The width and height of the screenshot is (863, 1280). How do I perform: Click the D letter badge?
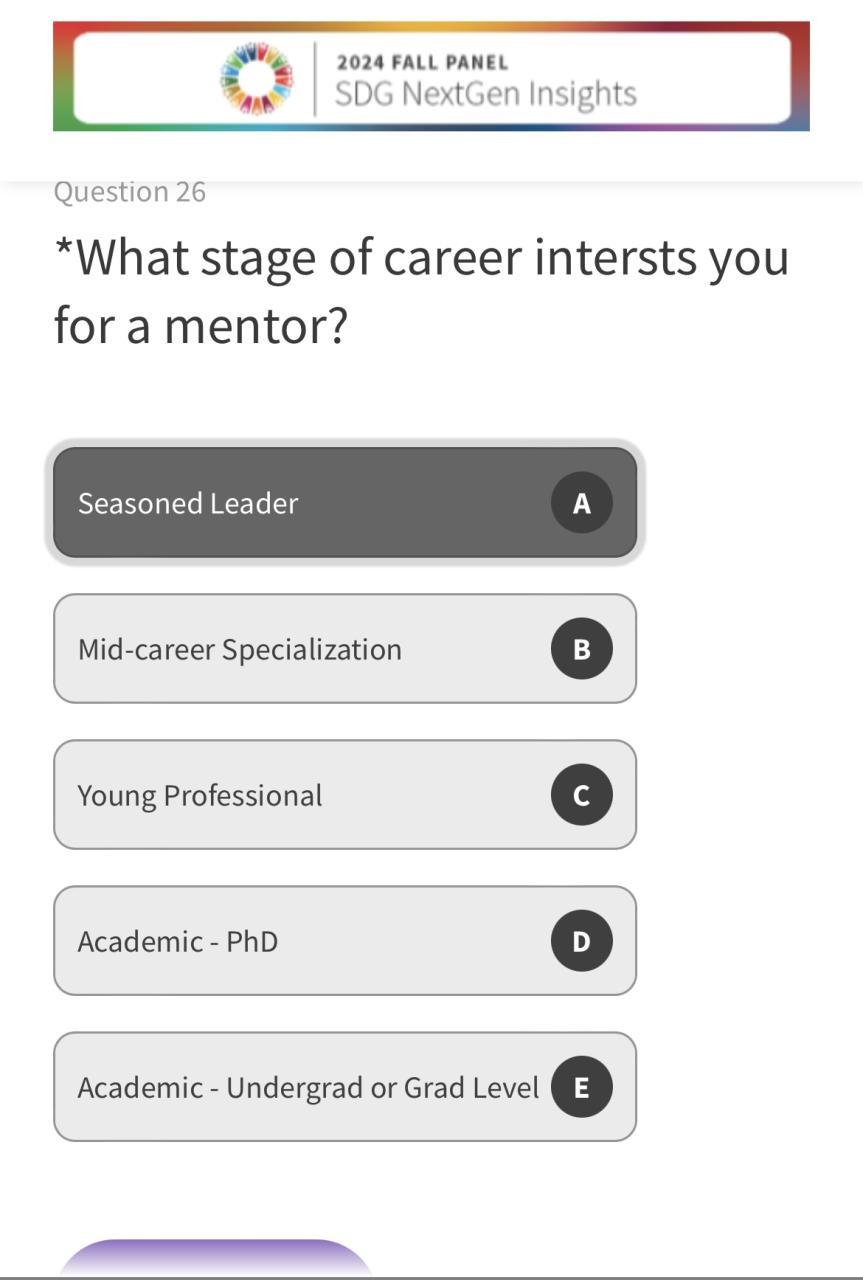coord(581,941)
